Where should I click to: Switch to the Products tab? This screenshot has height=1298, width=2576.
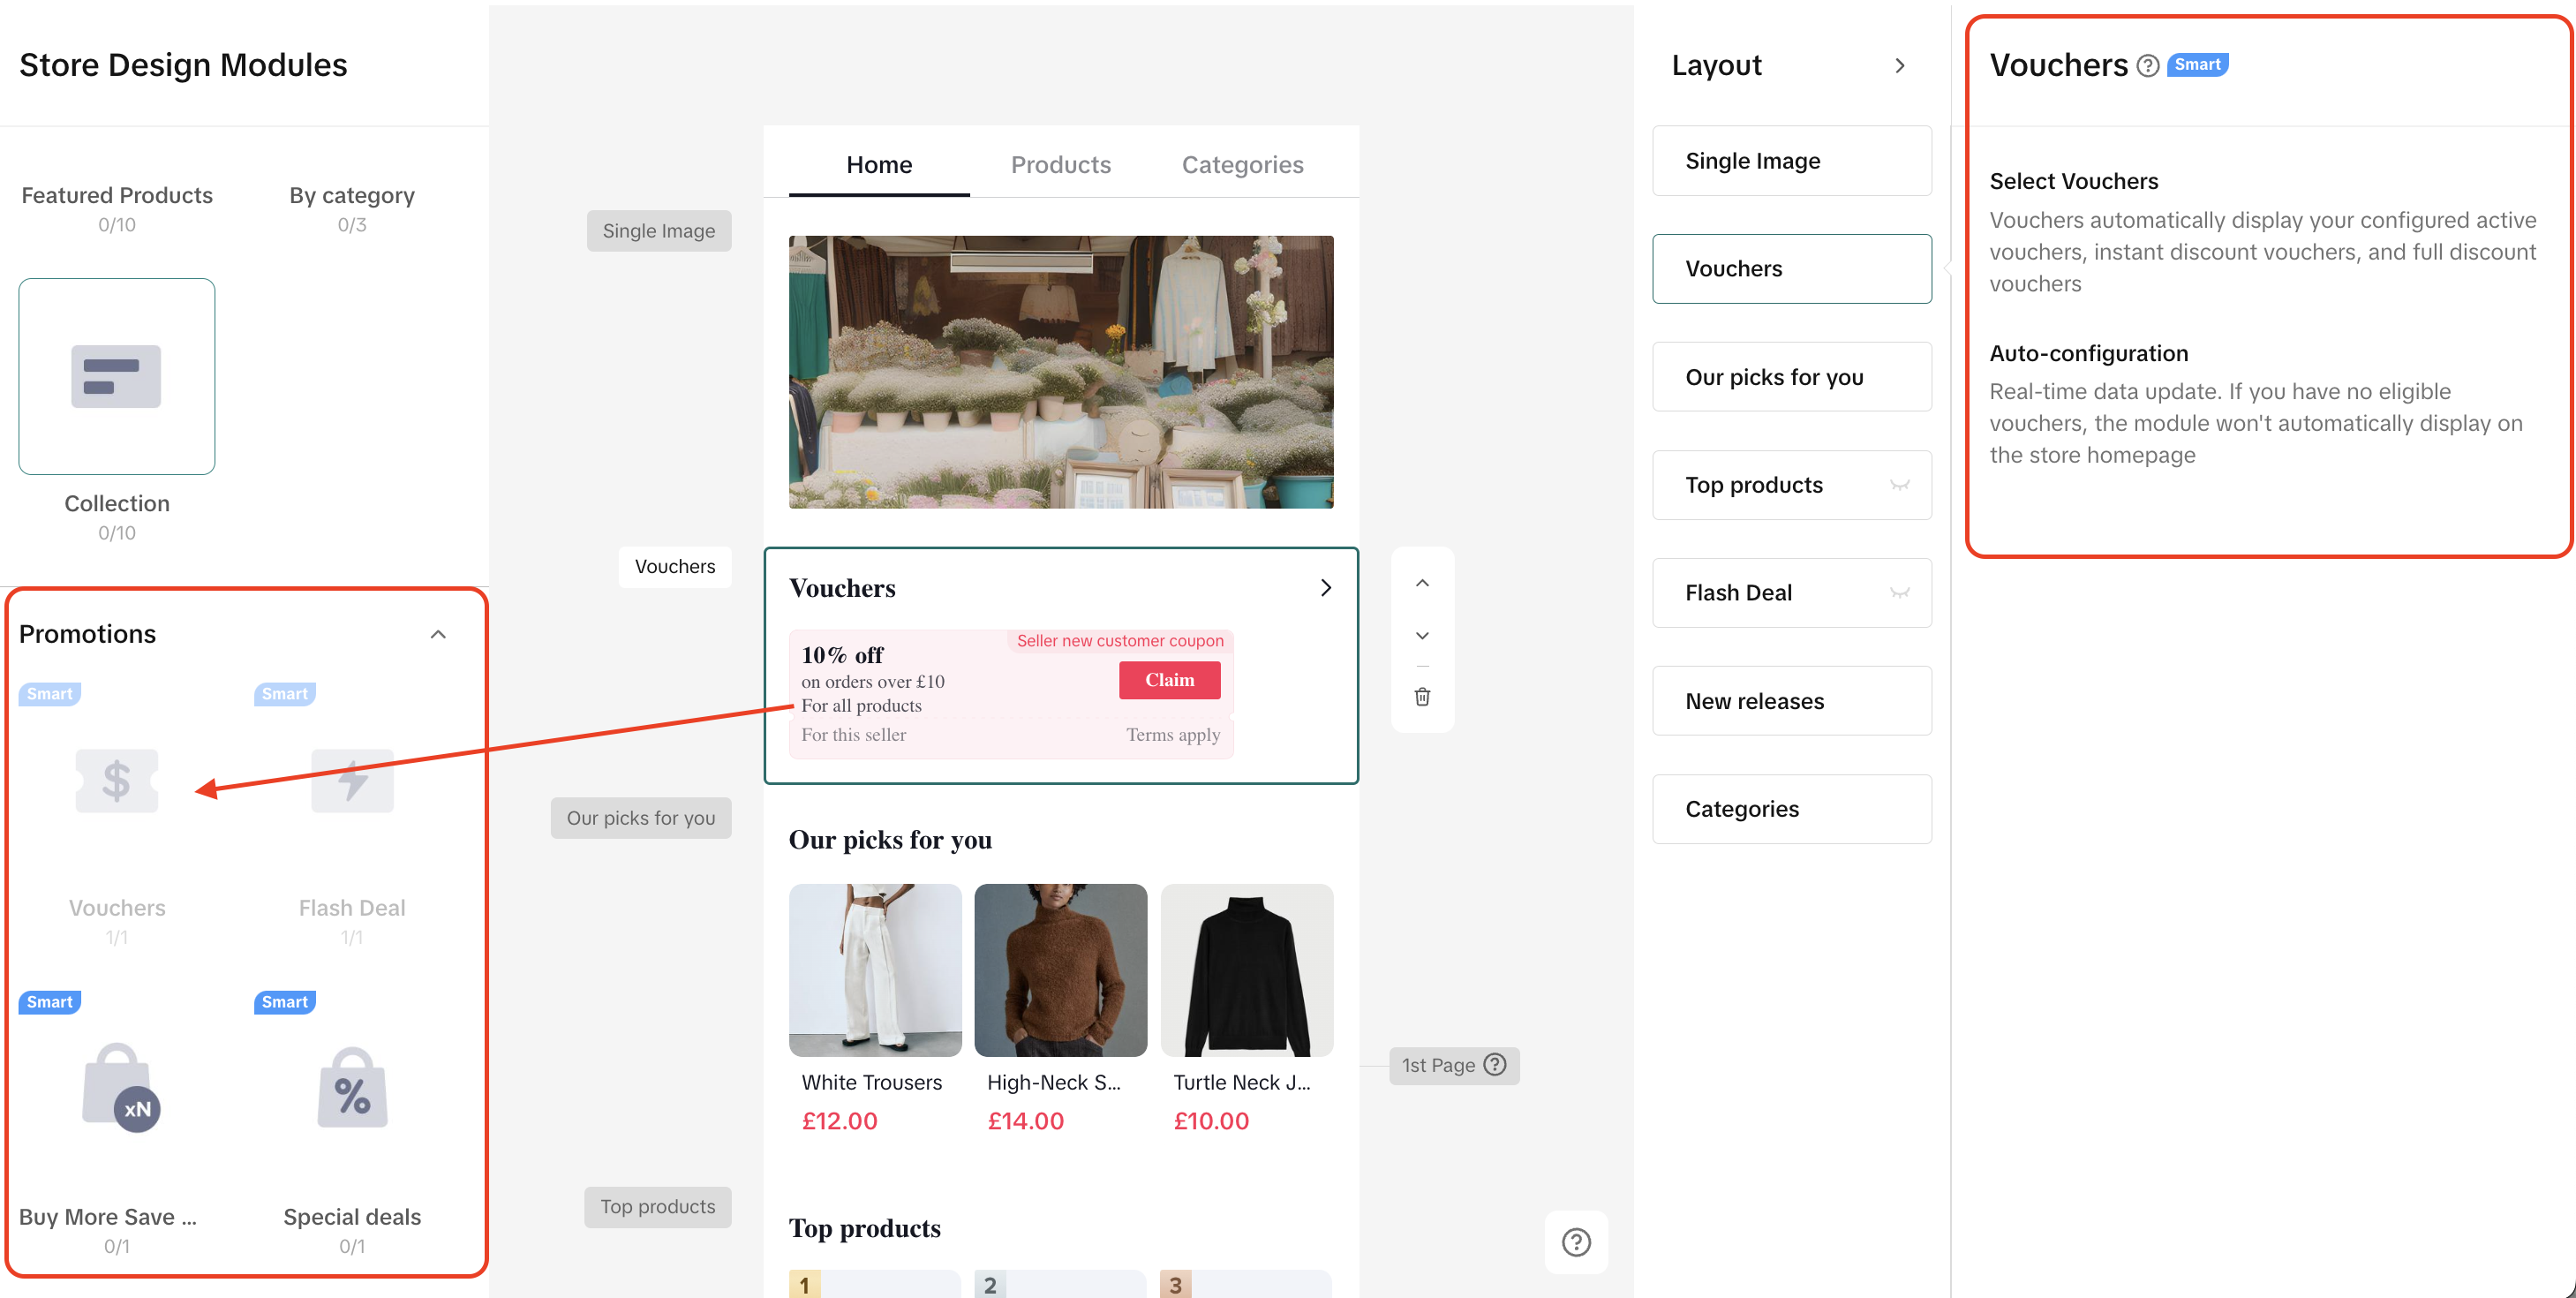click(1060, 165)
